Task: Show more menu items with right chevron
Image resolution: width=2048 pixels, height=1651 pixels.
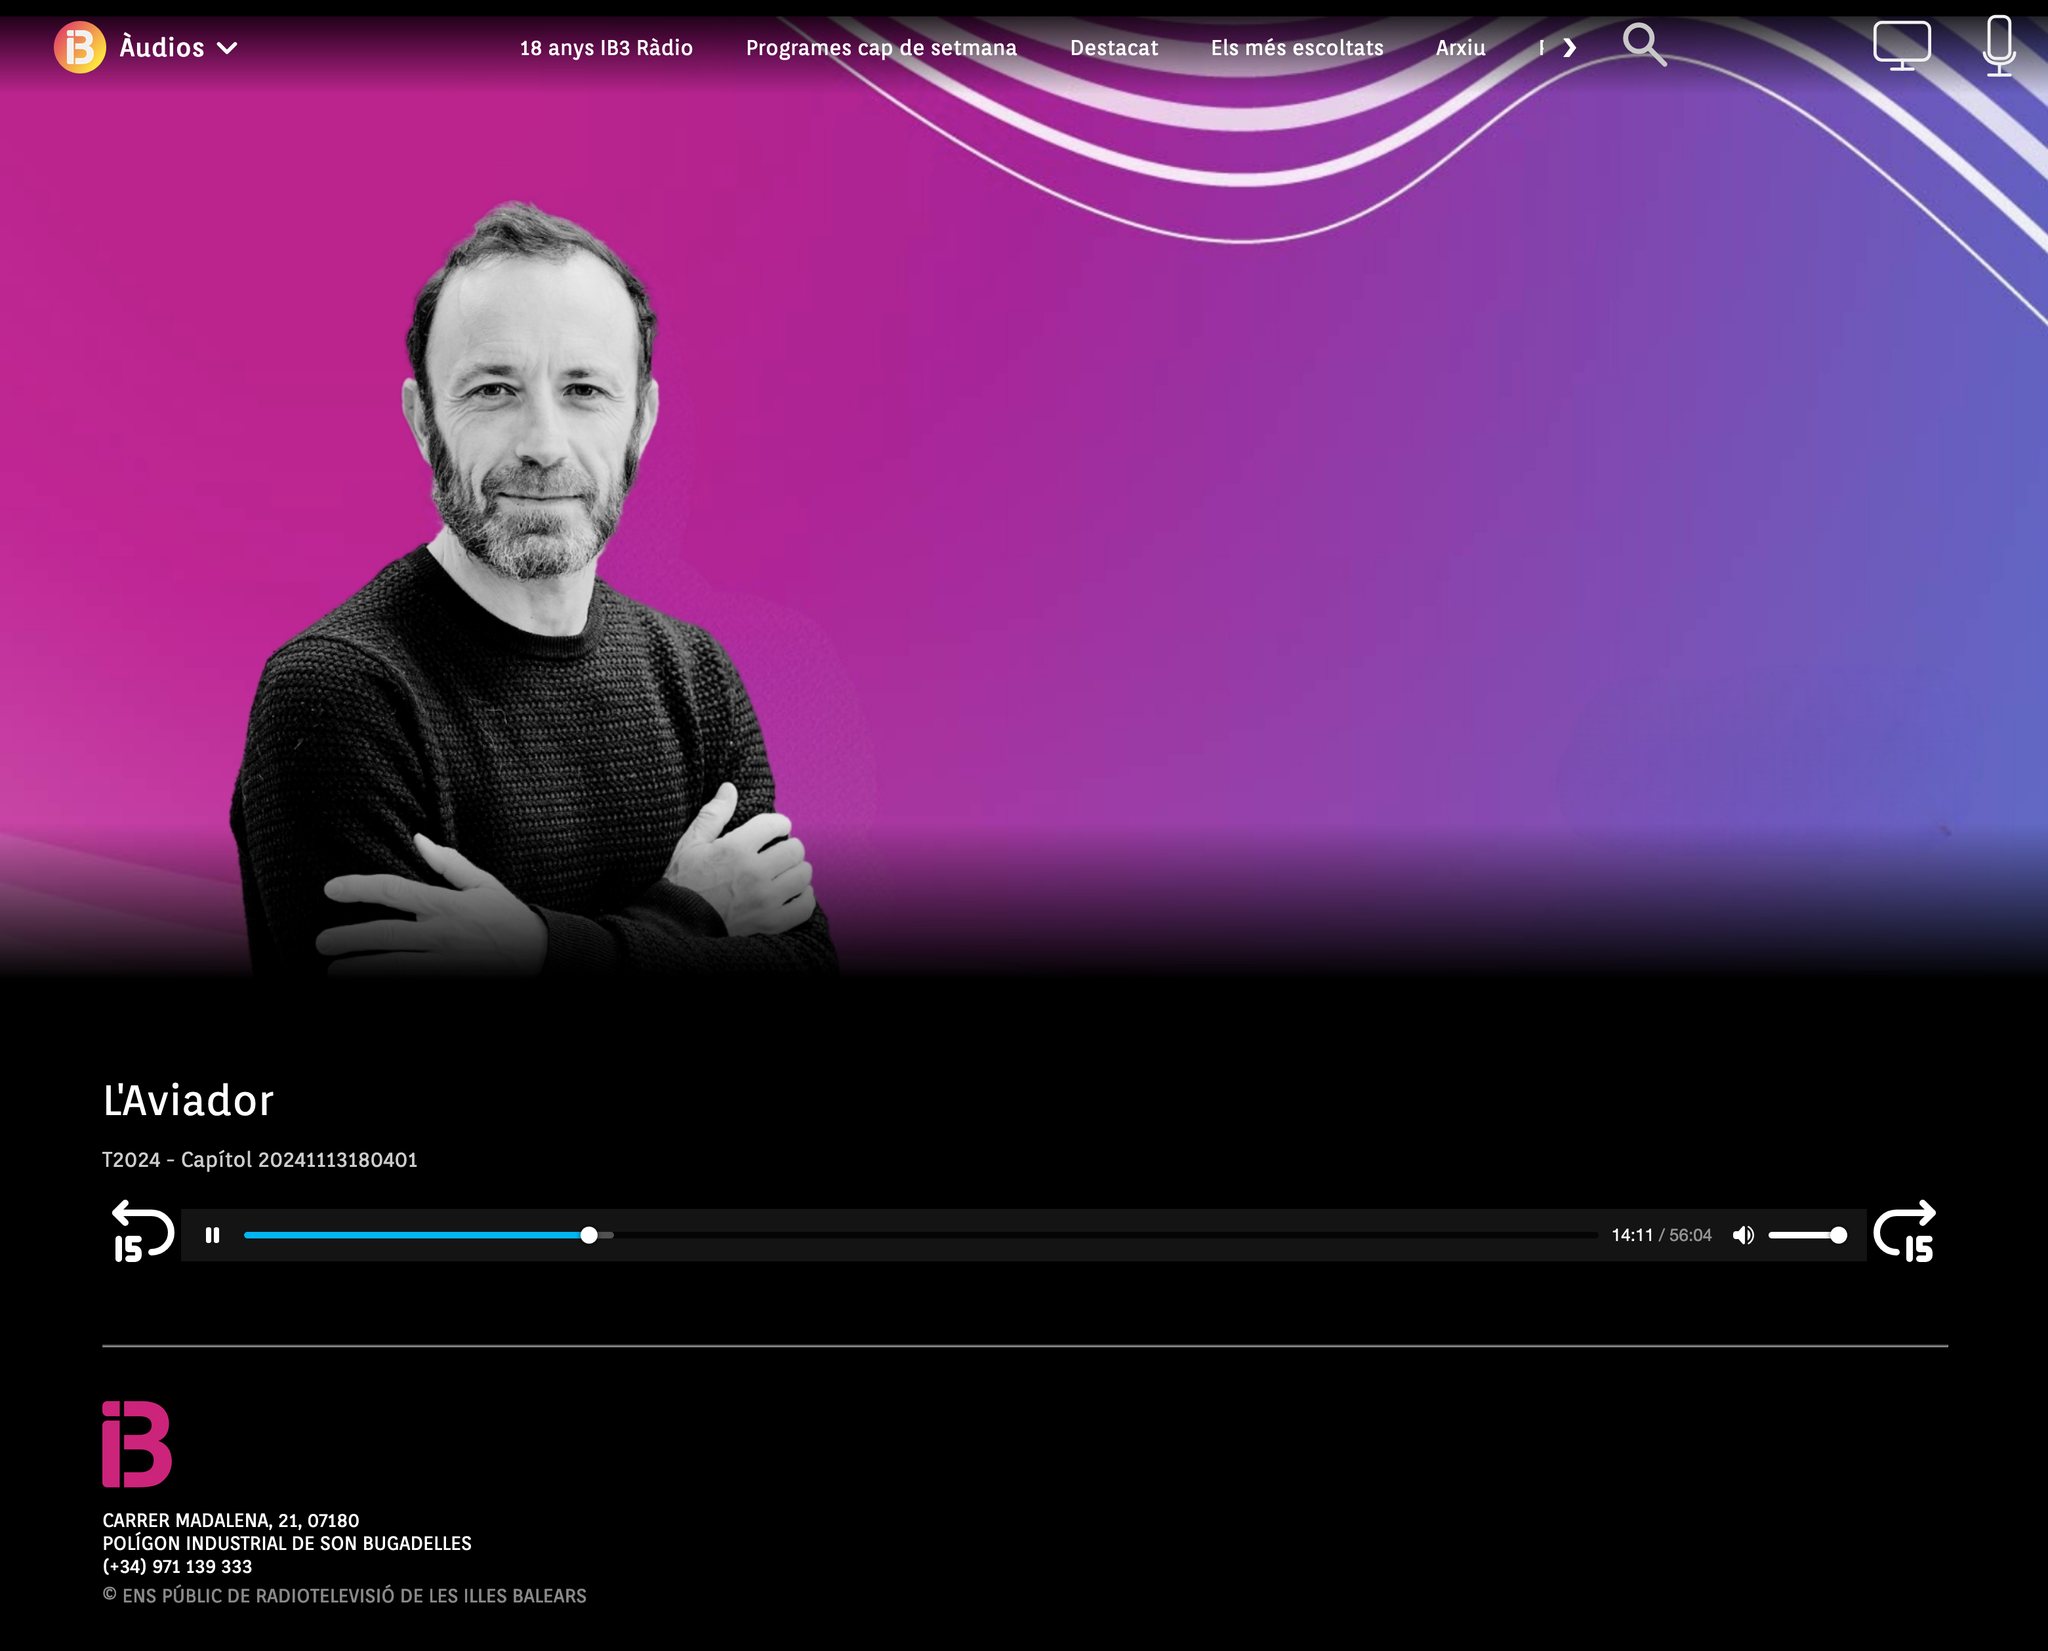Action: pyautogui.click(x=1569, y=48)
